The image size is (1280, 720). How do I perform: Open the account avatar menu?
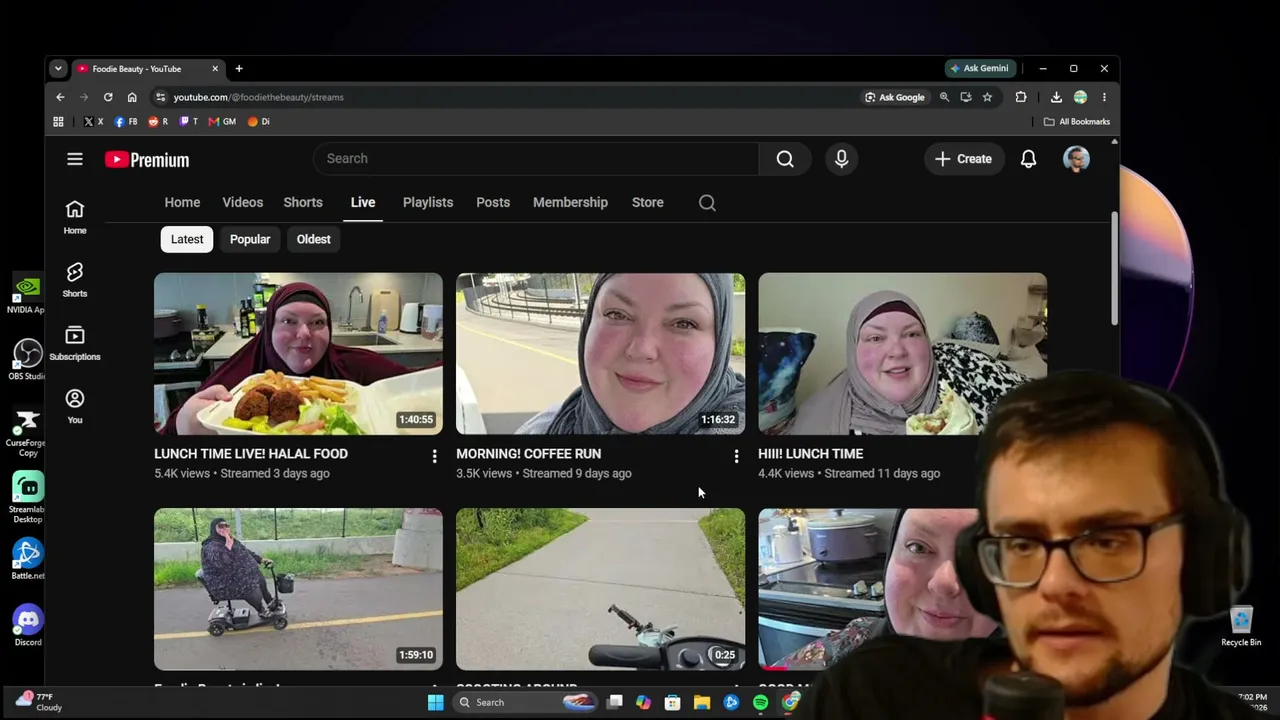(1076, 159)
